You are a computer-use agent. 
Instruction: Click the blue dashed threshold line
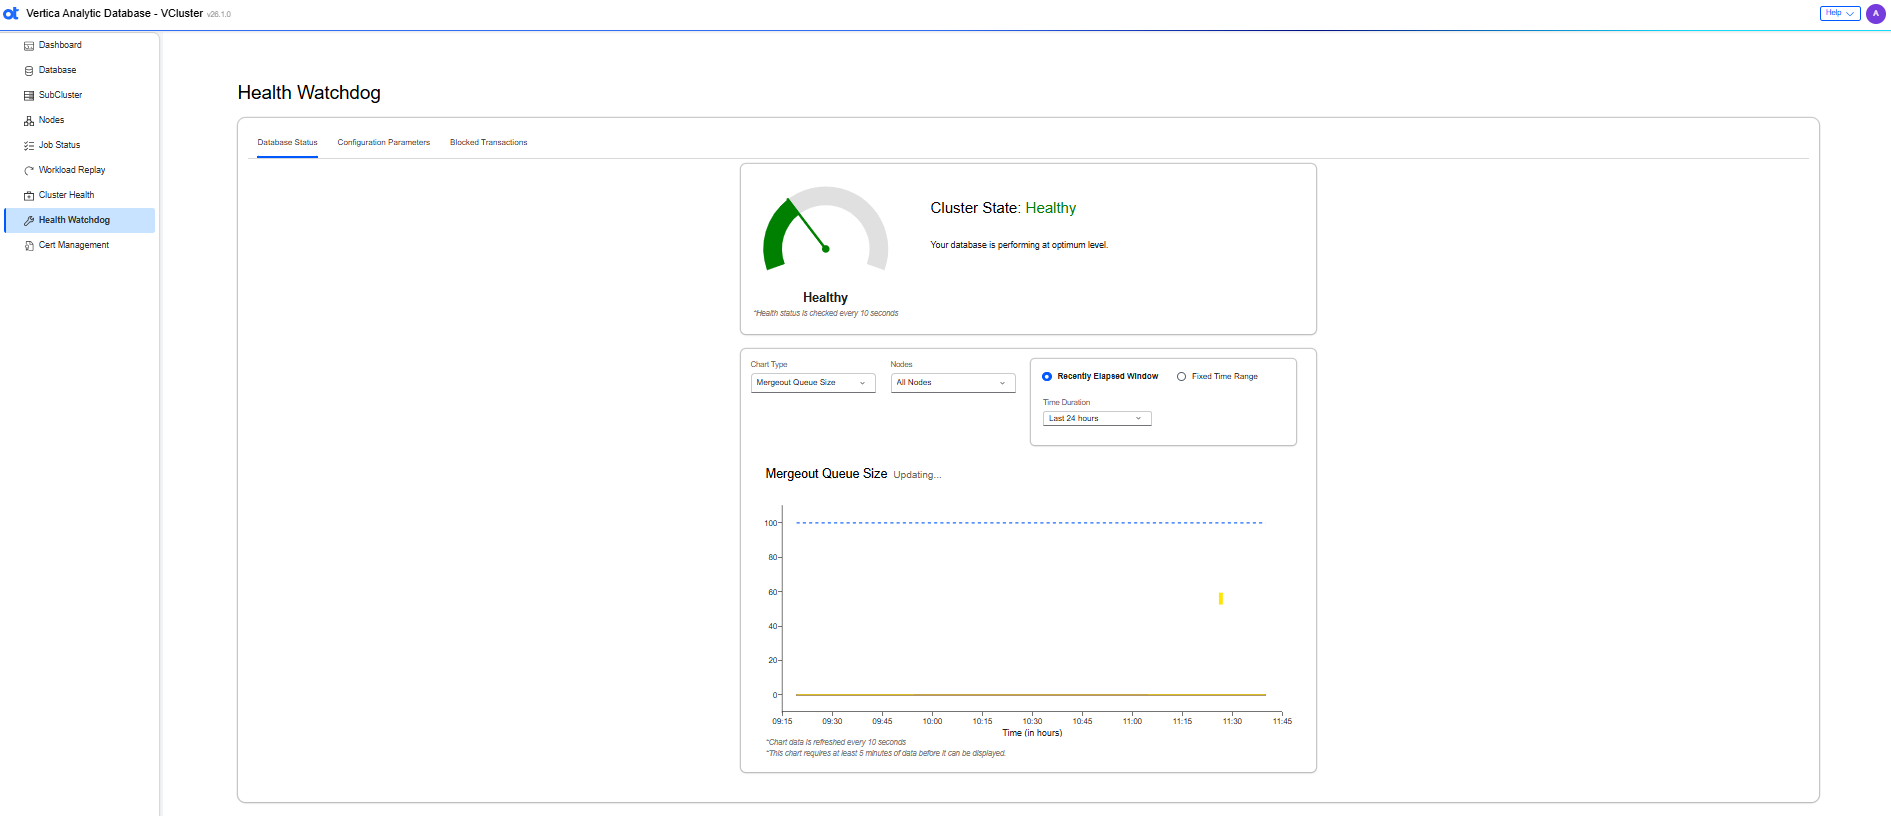1029,523
